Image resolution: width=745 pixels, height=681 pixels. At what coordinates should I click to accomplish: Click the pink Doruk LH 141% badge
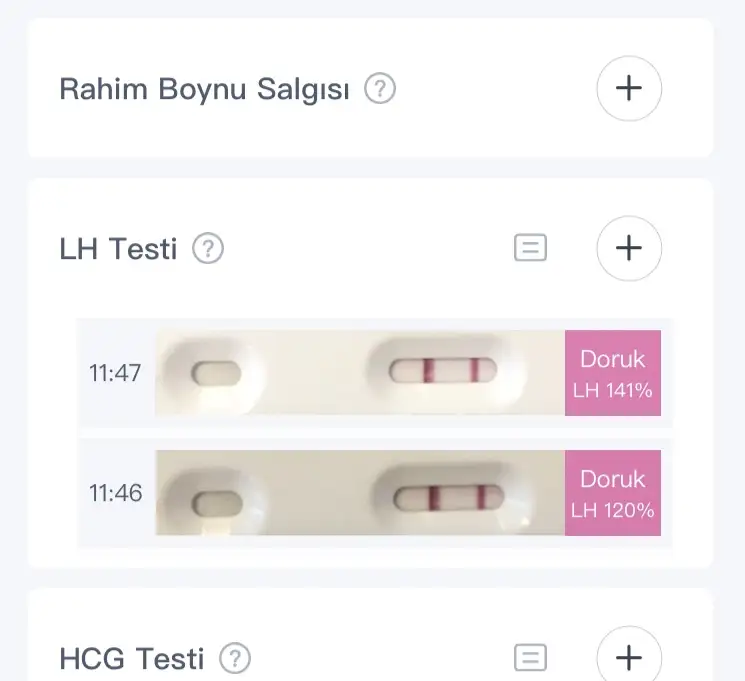(x=613, y=373)
